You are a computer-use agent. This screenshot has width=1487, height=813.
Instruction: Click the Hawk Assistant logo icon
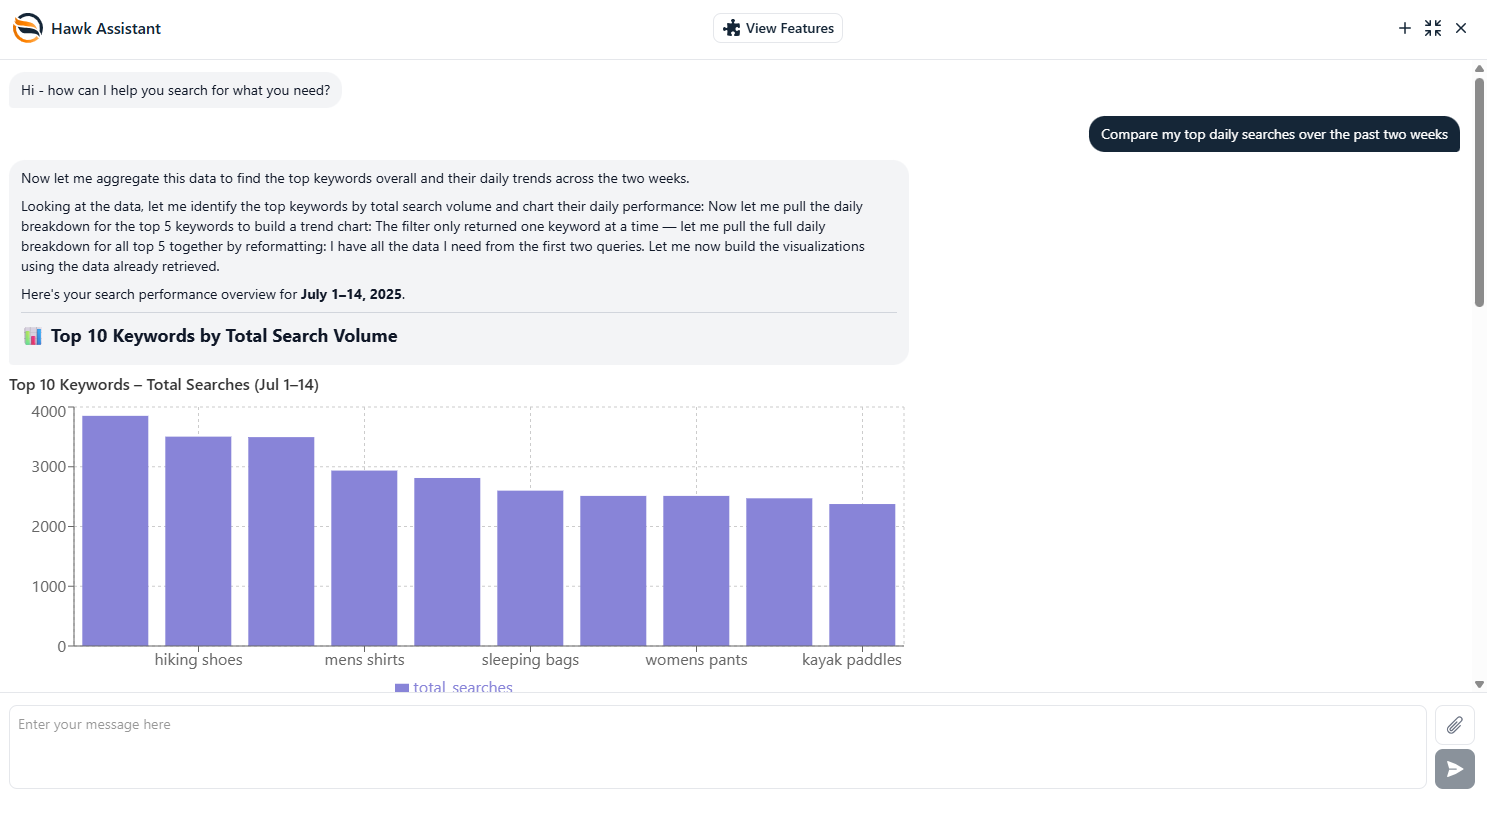pos(28,28)
